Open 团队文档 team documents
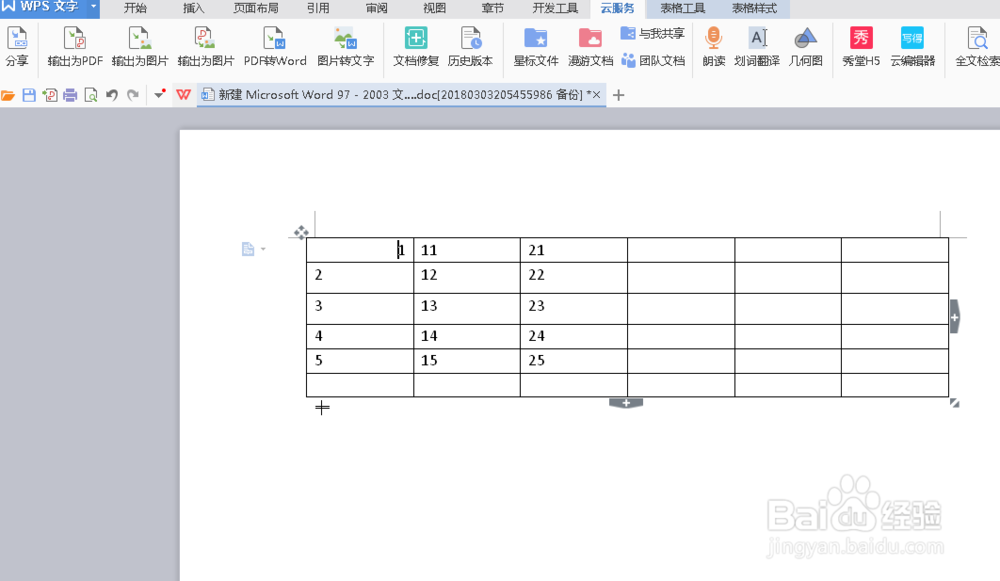 (652, 60)
